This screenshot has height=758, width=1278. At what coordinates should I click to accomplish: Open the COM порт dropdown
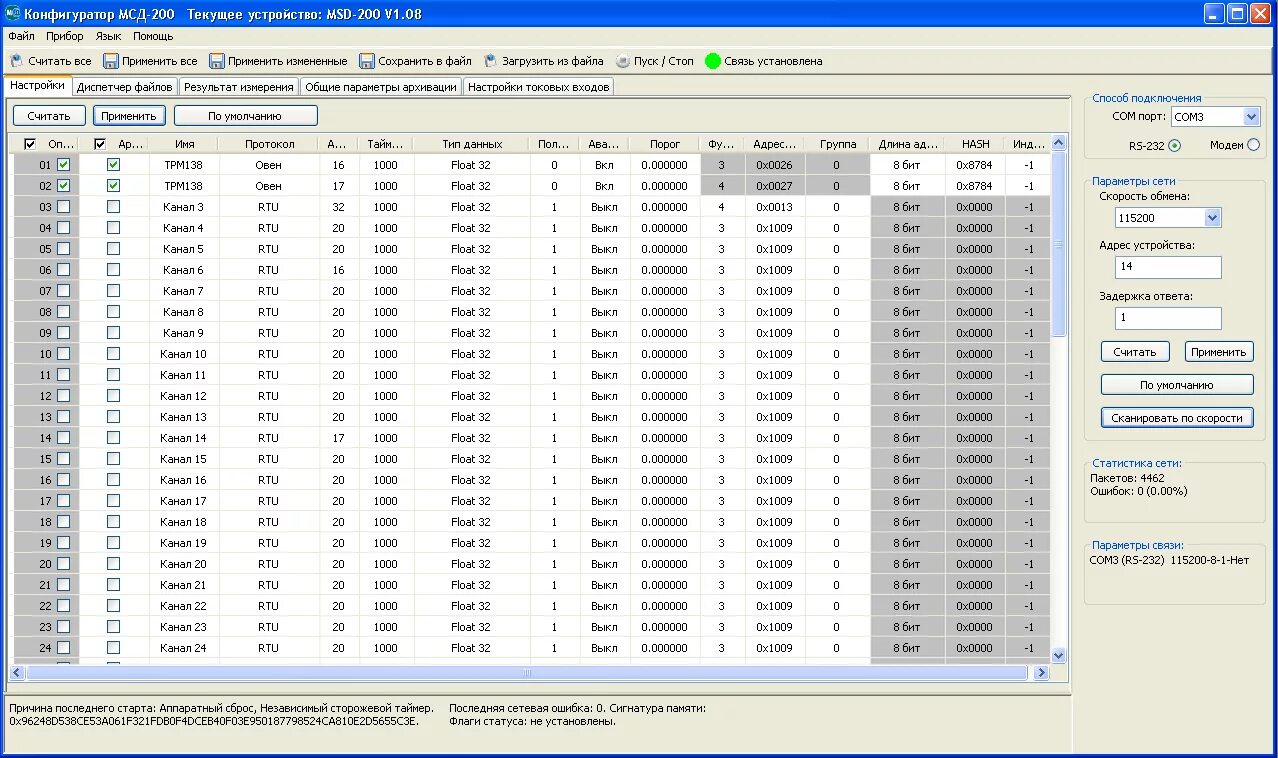(1251, 117)
